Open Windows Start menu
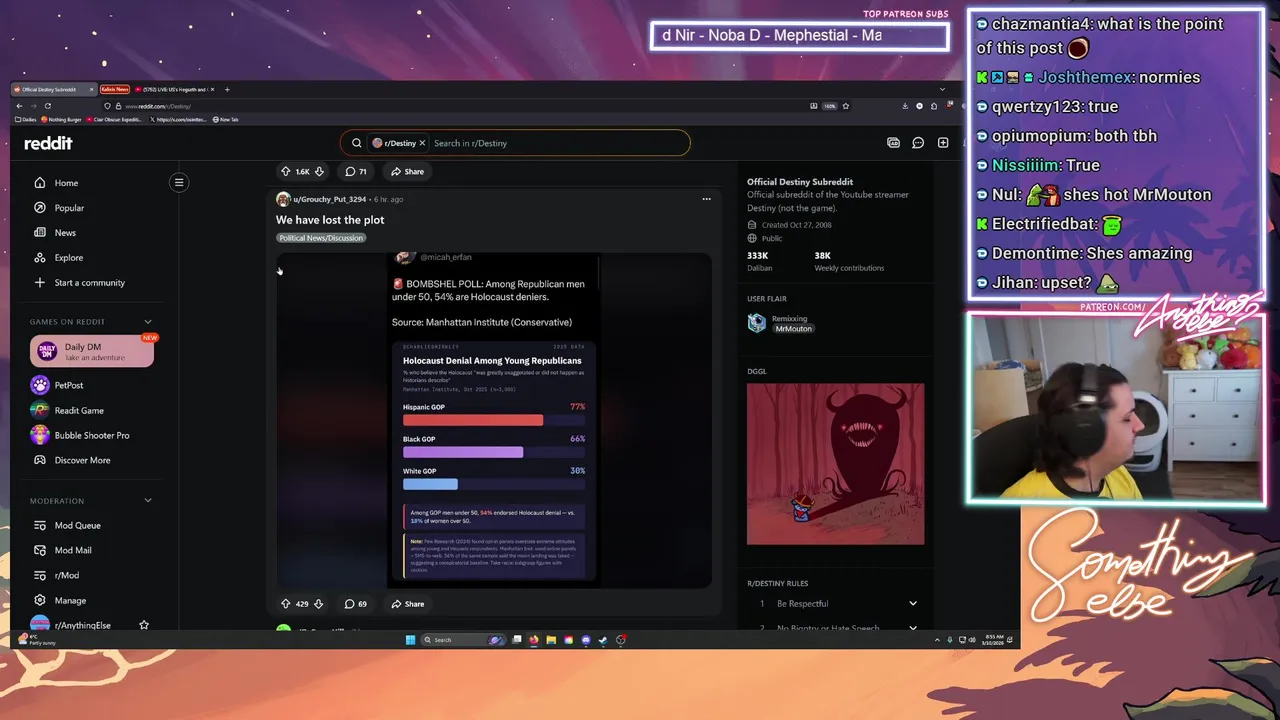The image size is (1280, 720). pos(410,640)
